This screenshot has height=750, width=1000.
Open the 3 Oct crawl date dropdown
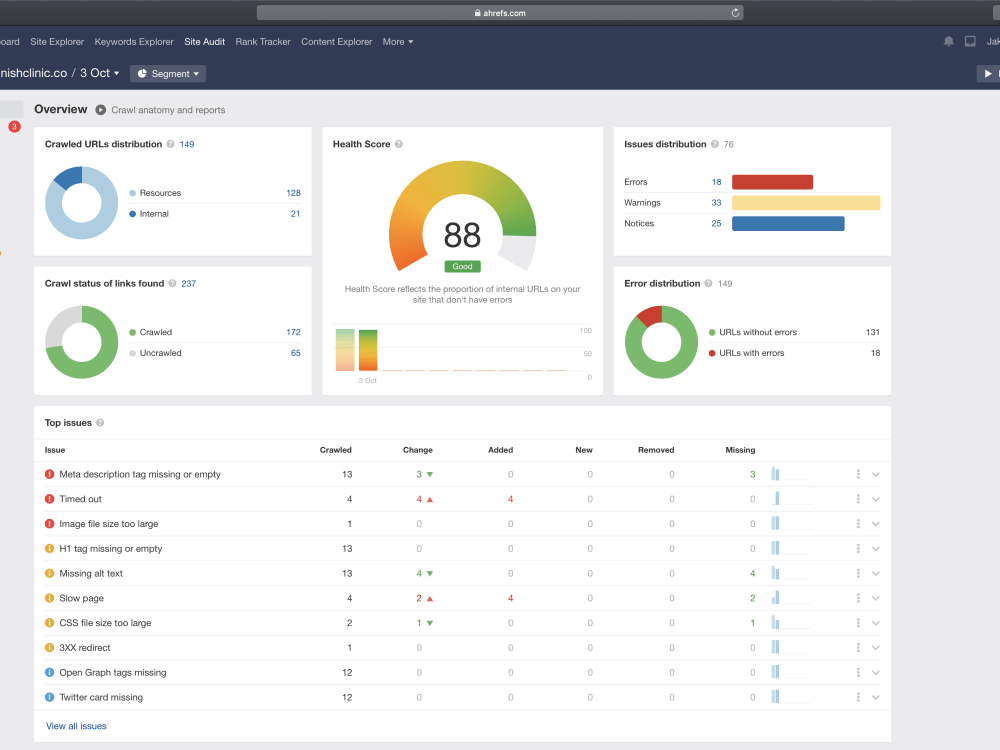(99, 73)
